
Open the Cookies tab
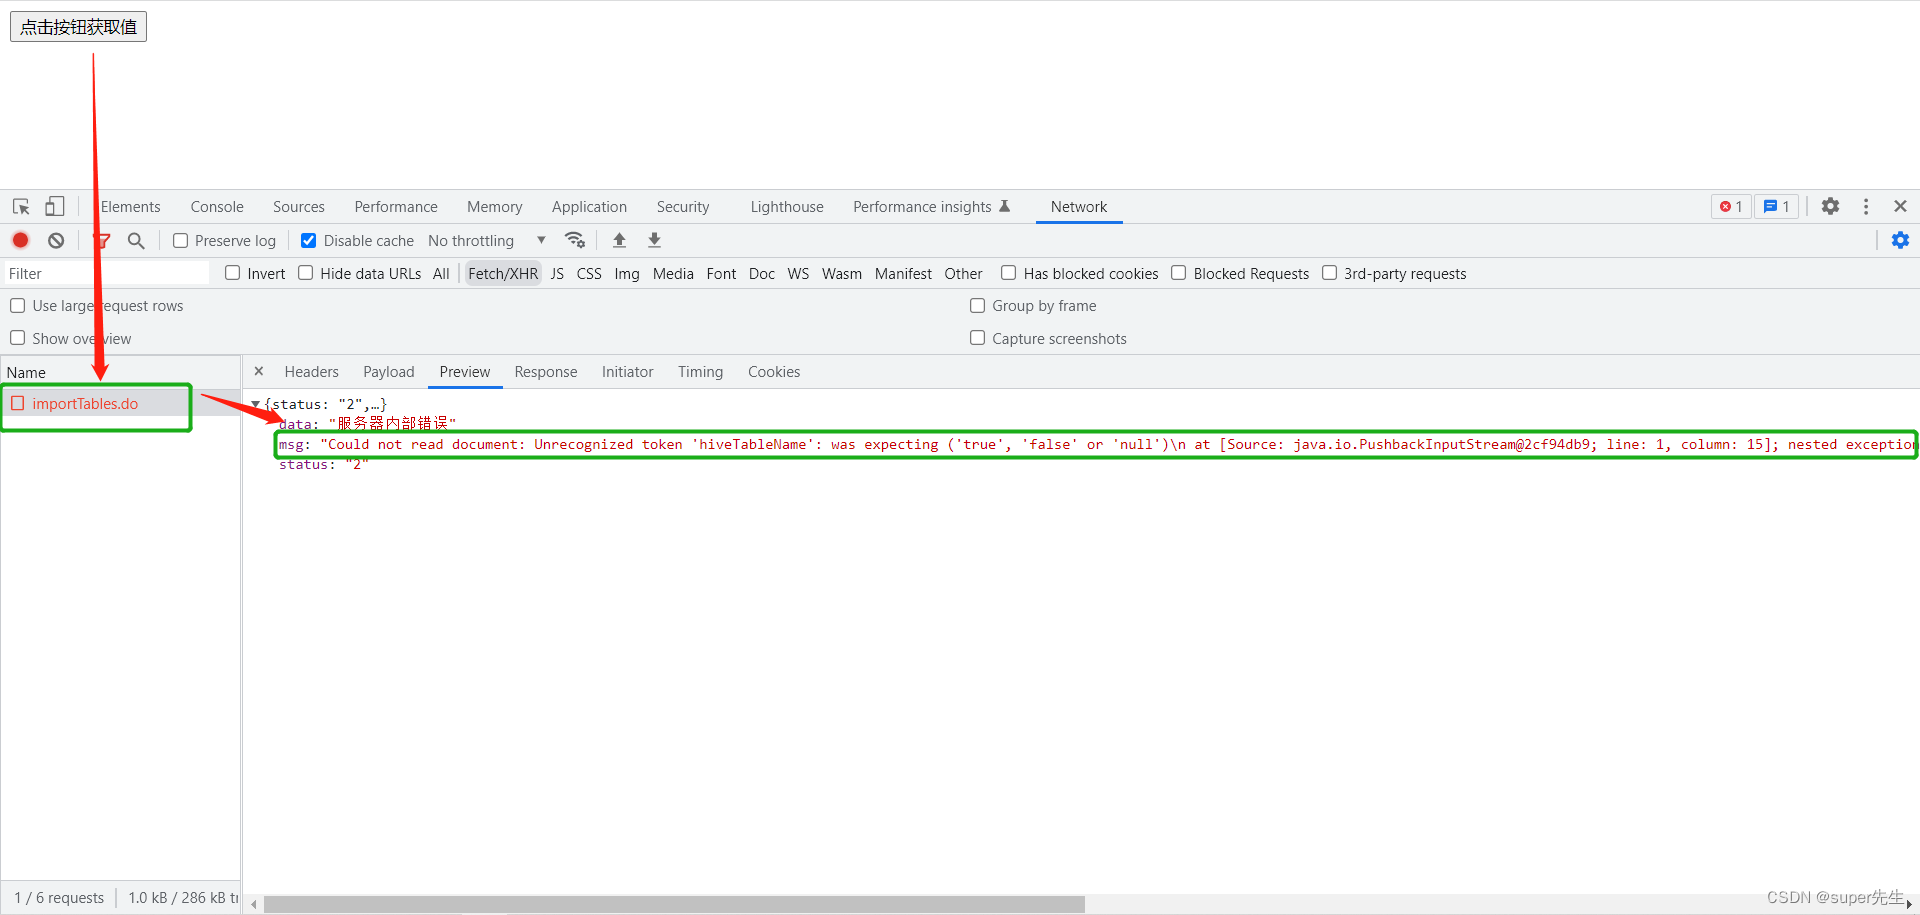click(774, 371)
